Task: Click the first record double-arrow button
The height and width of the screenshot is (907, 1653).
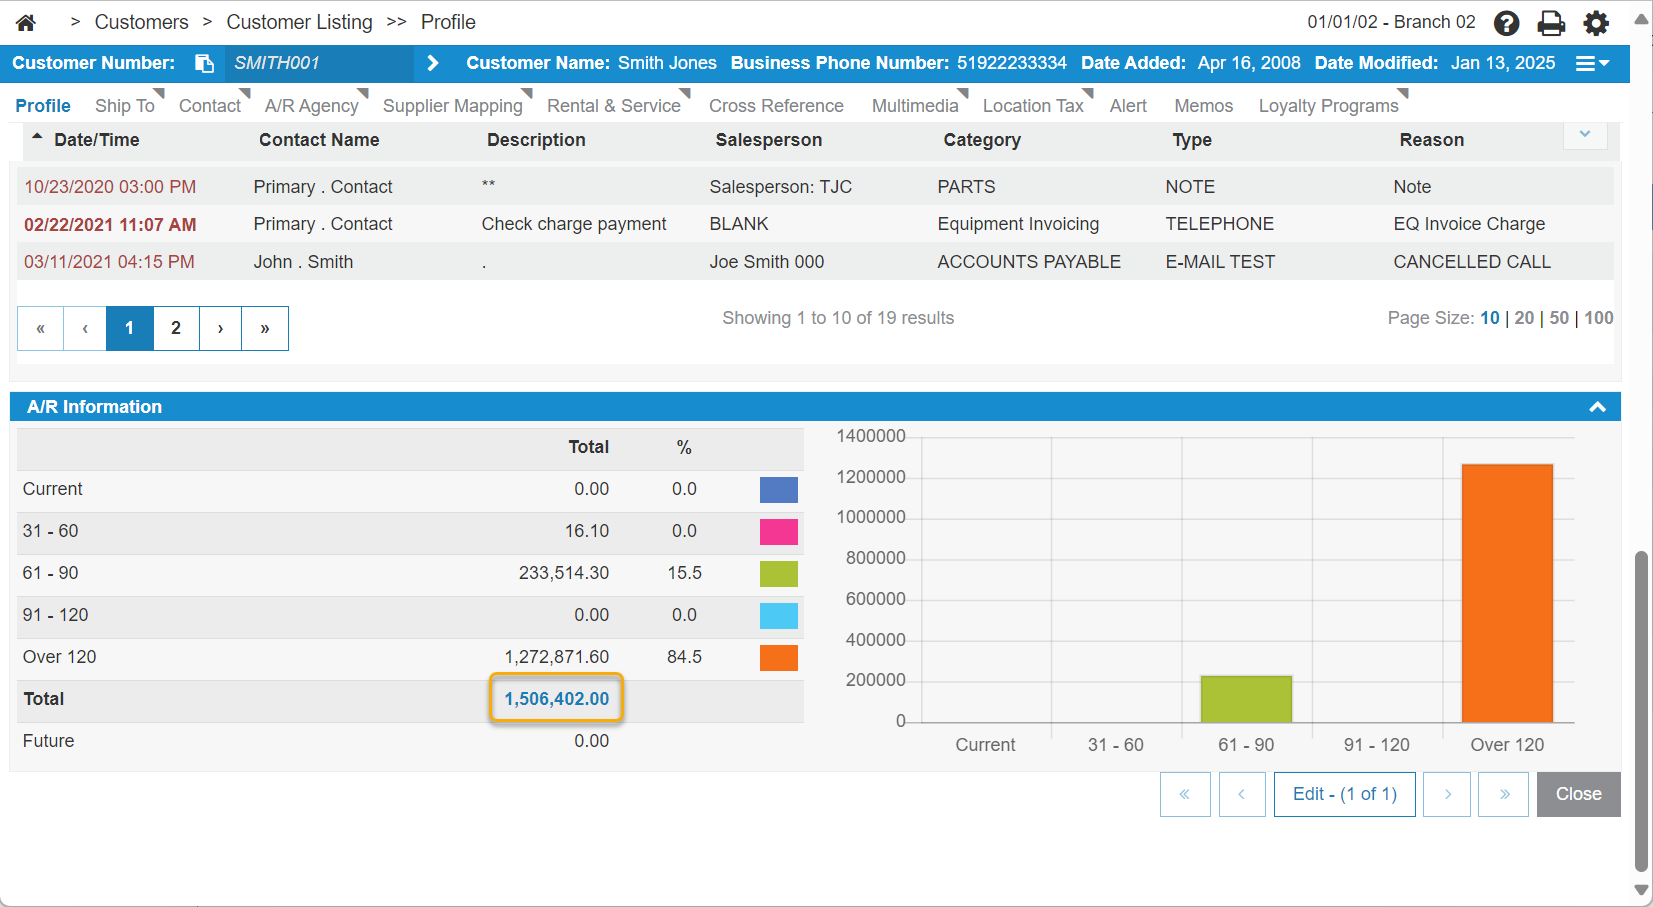Action: (1185, 794)
